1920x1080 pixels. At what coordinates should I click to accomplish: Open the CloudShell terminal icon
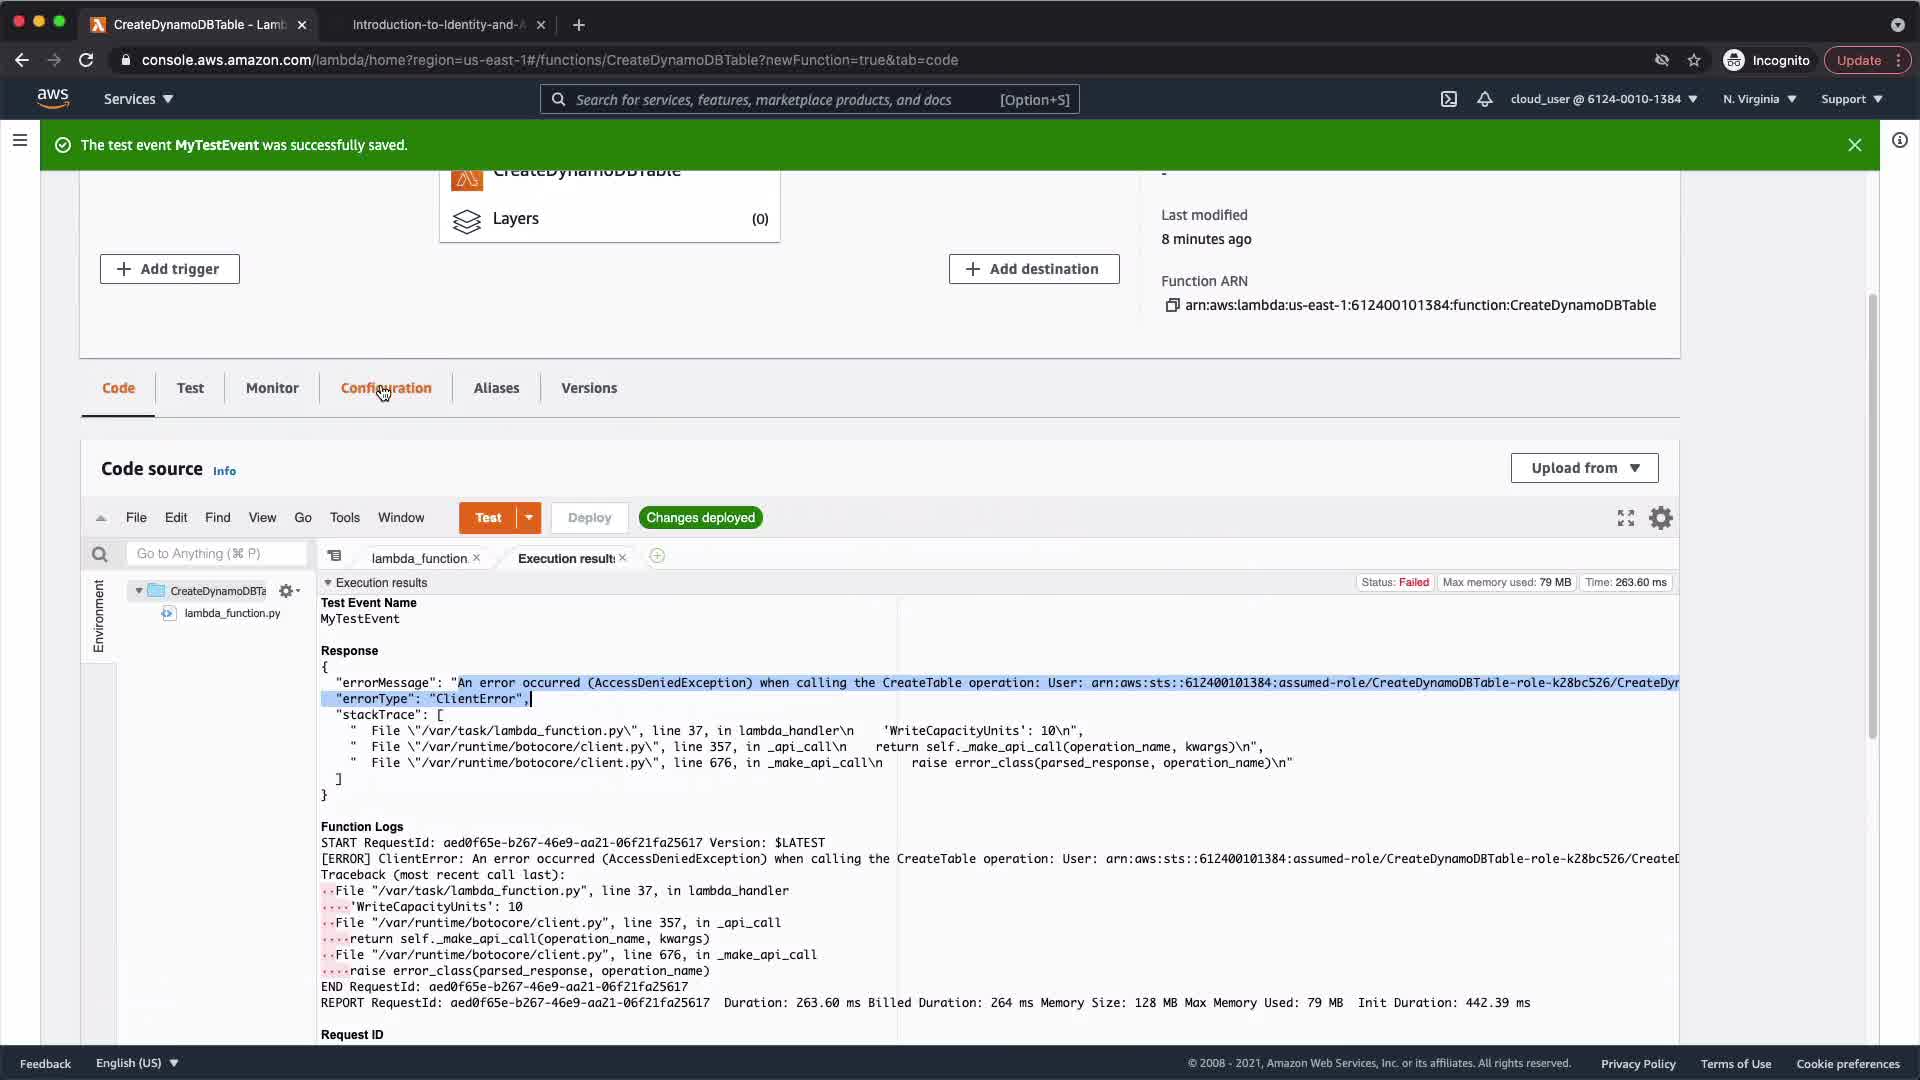point(1448,99)
